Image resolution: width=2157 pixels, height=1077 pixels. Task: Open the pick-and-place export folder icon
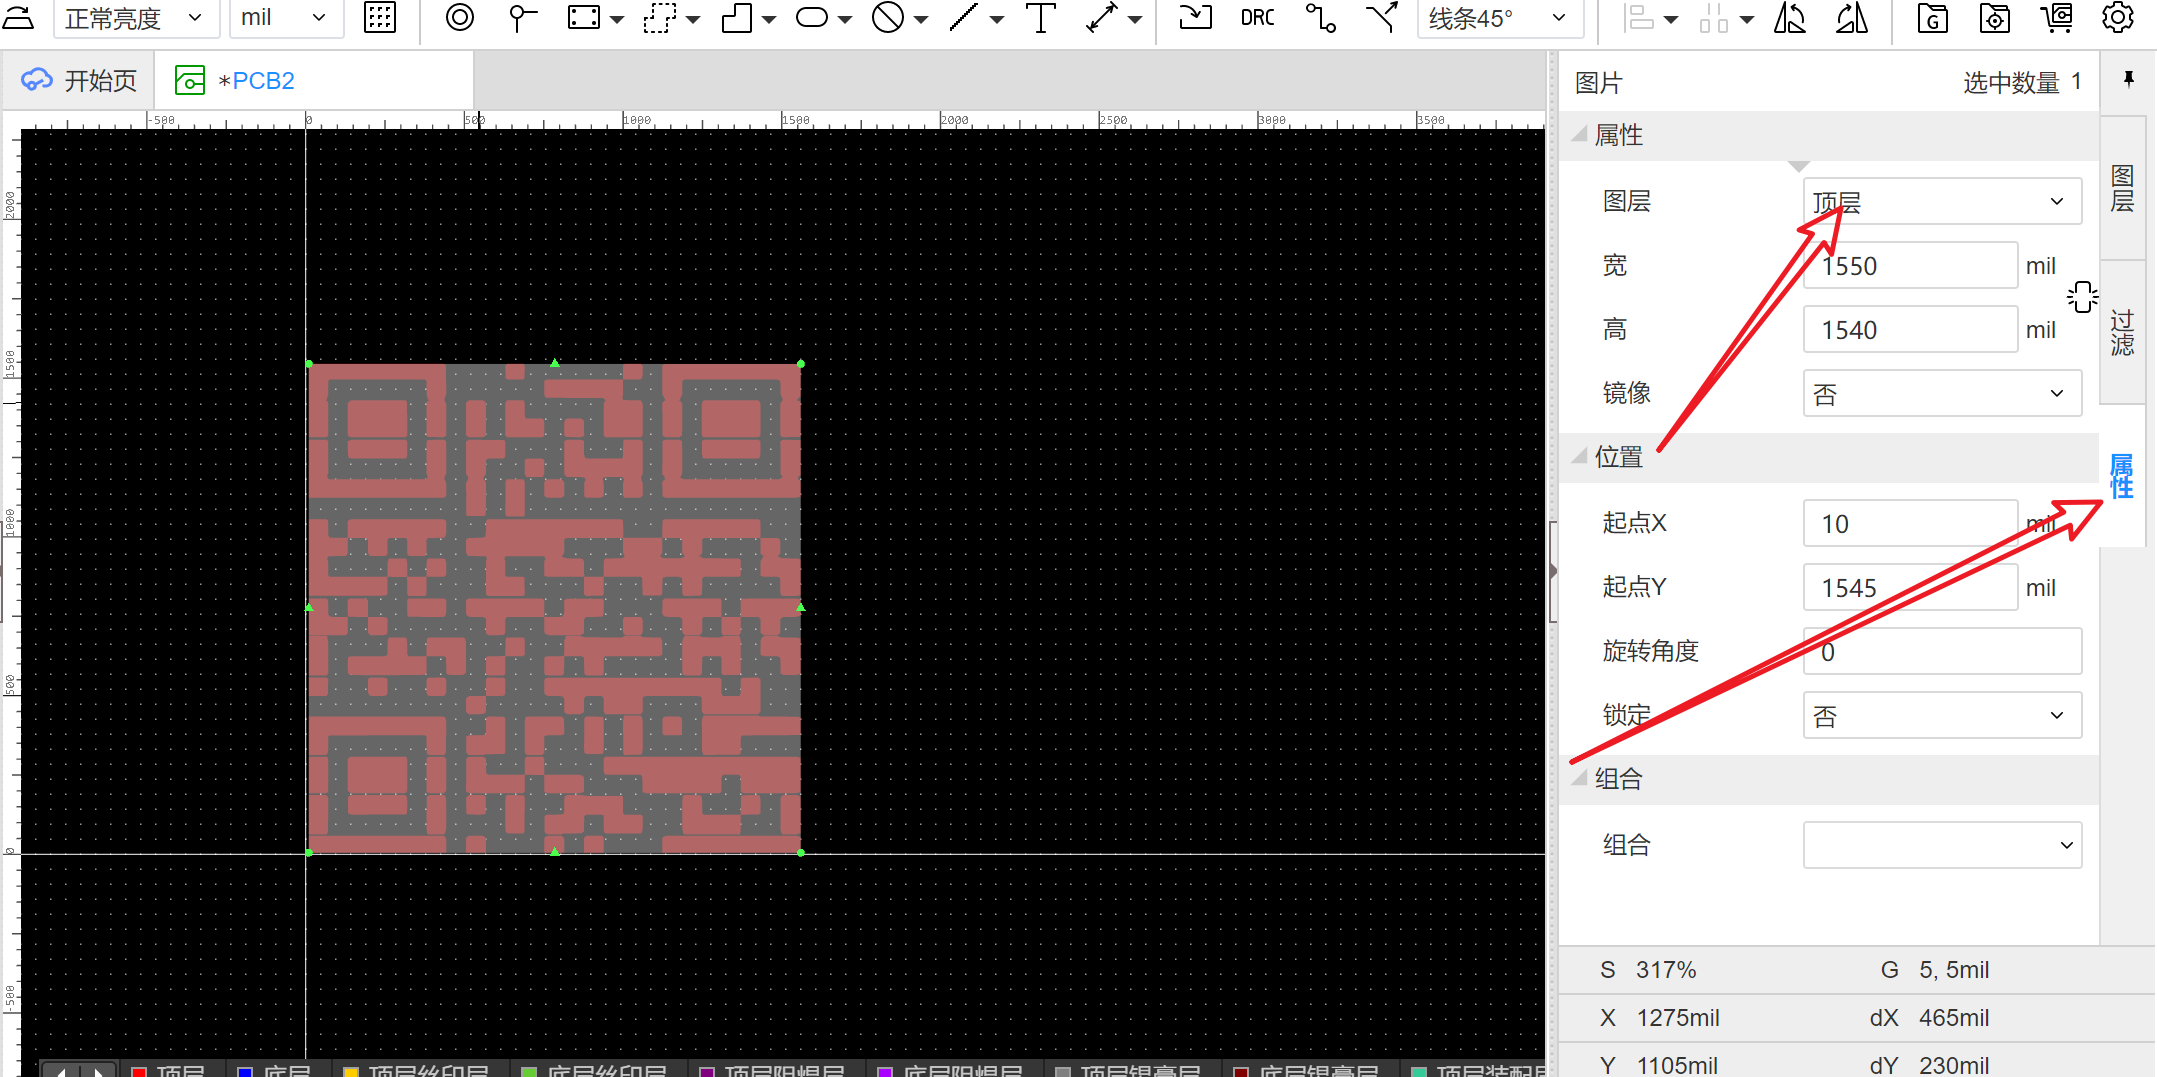click(1995, 18)
